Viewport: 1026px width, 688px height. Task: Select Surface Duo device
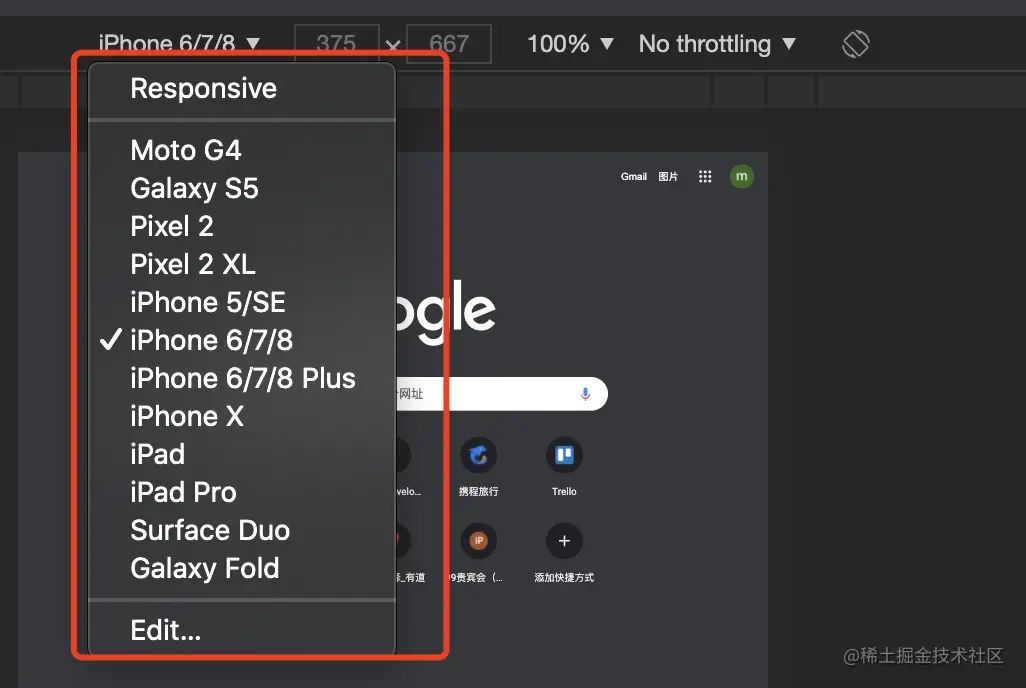(x=241, y=530)
